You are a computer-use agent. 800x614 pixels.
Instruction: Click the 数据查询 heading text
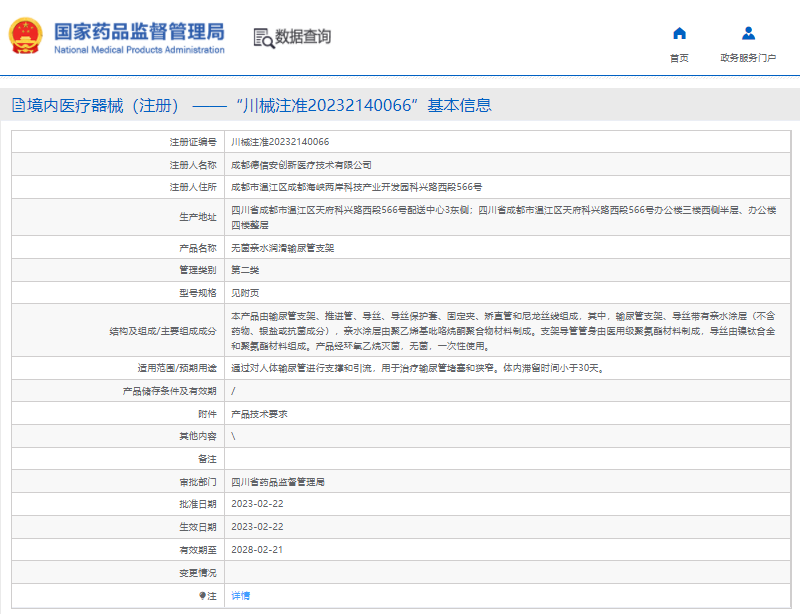pyautogui.click(x=303, y=37)
